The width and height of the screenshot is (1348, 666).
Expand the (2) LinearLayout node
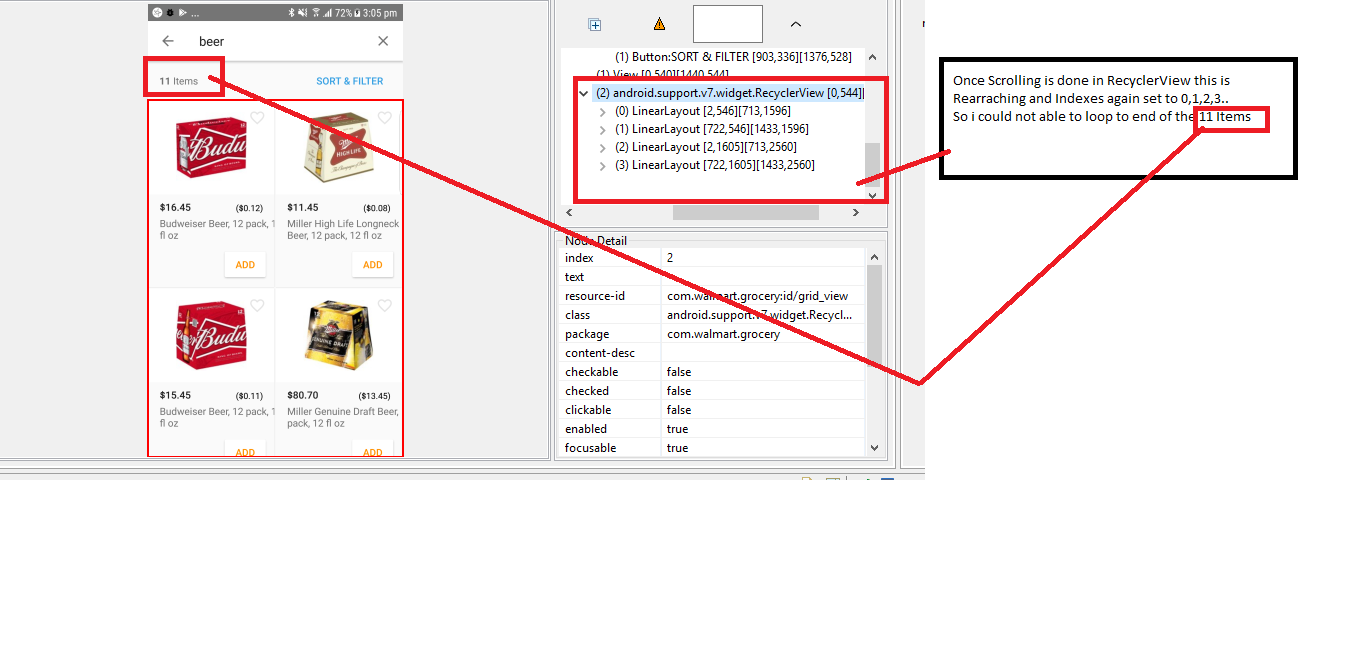602,147
